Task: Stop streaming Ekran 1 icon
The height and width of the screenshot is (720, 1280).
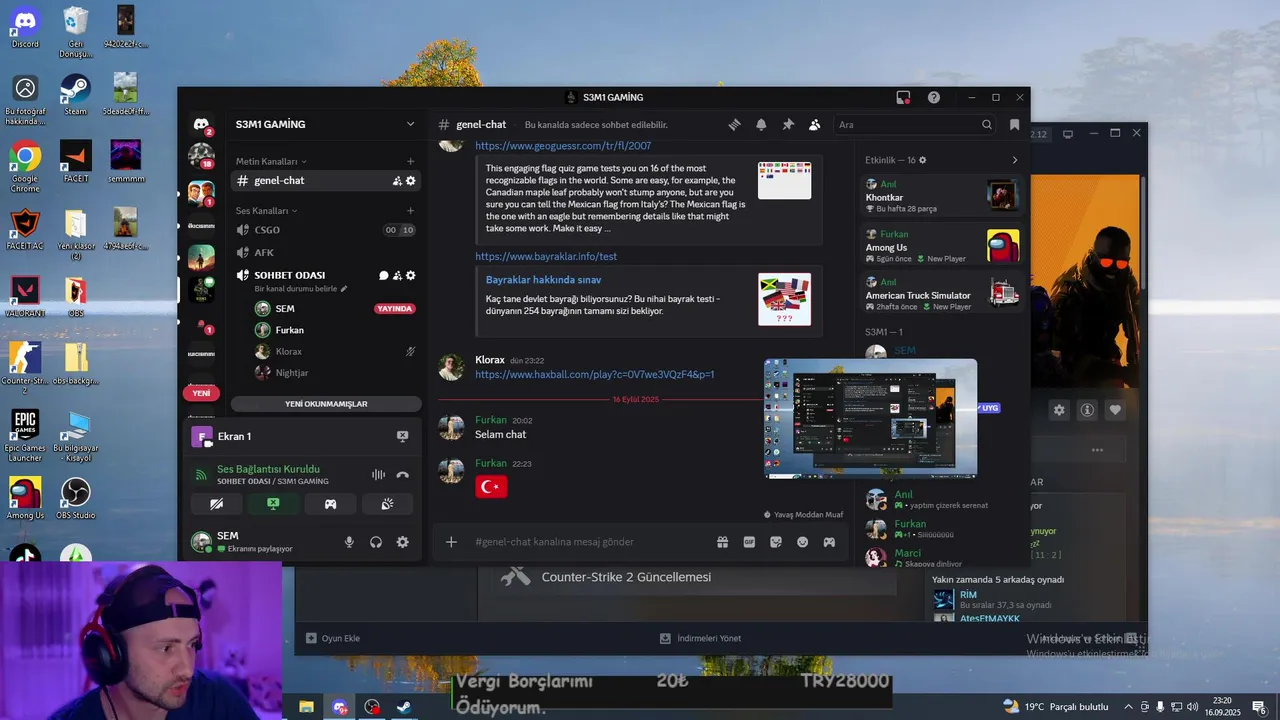Action: coord(402,436)
